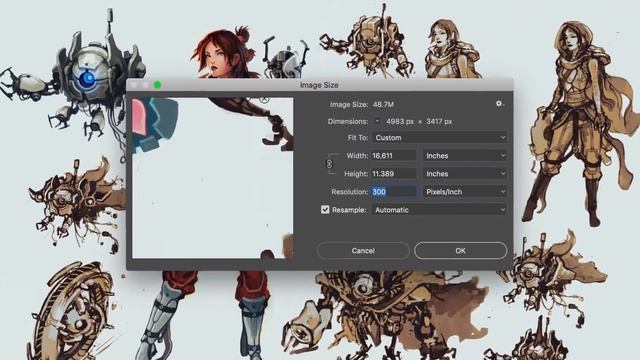Click the Height field showing 11.389

[394, 173]
